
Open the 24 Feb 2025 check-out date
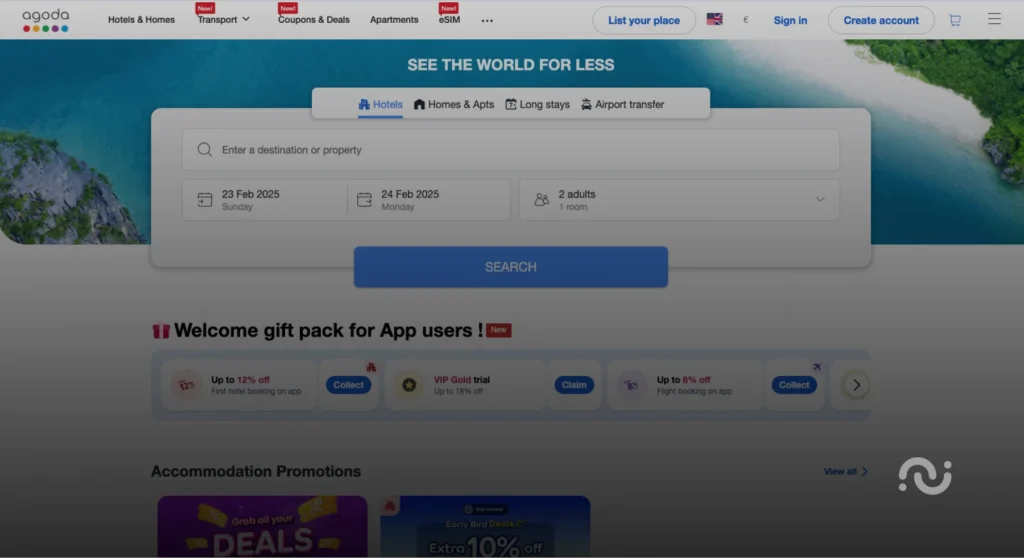tap(429, 200)
